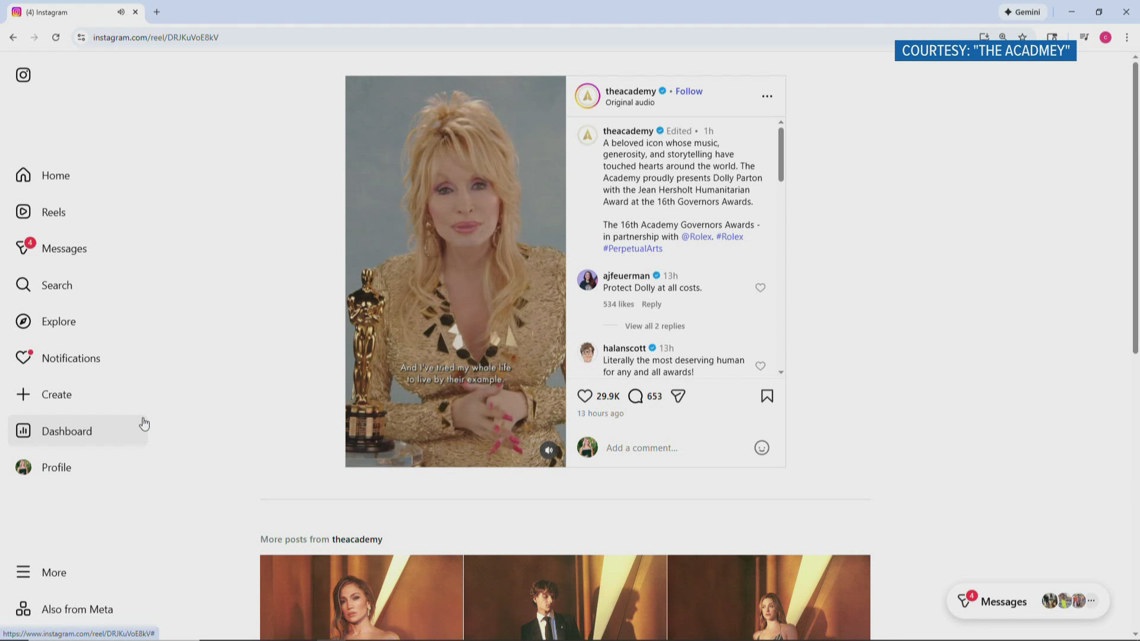
Task: Share the reel with paper-plane icon
Action: (678, 396)
